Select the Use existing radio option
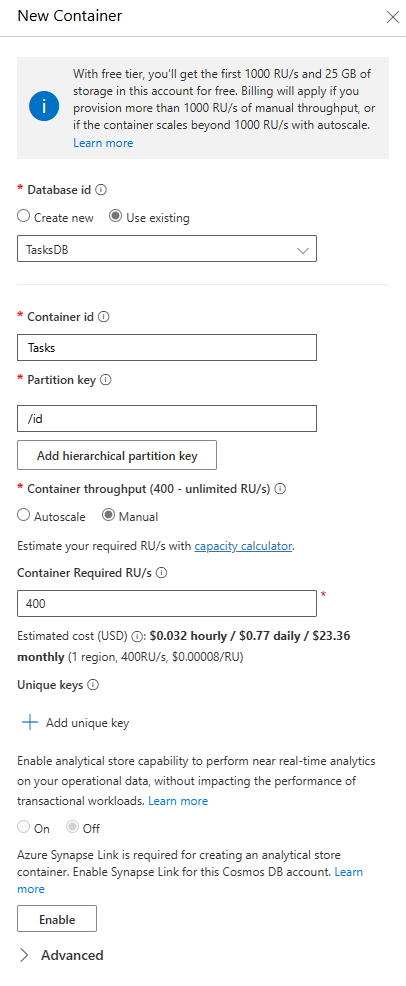 tap(116, 216)
